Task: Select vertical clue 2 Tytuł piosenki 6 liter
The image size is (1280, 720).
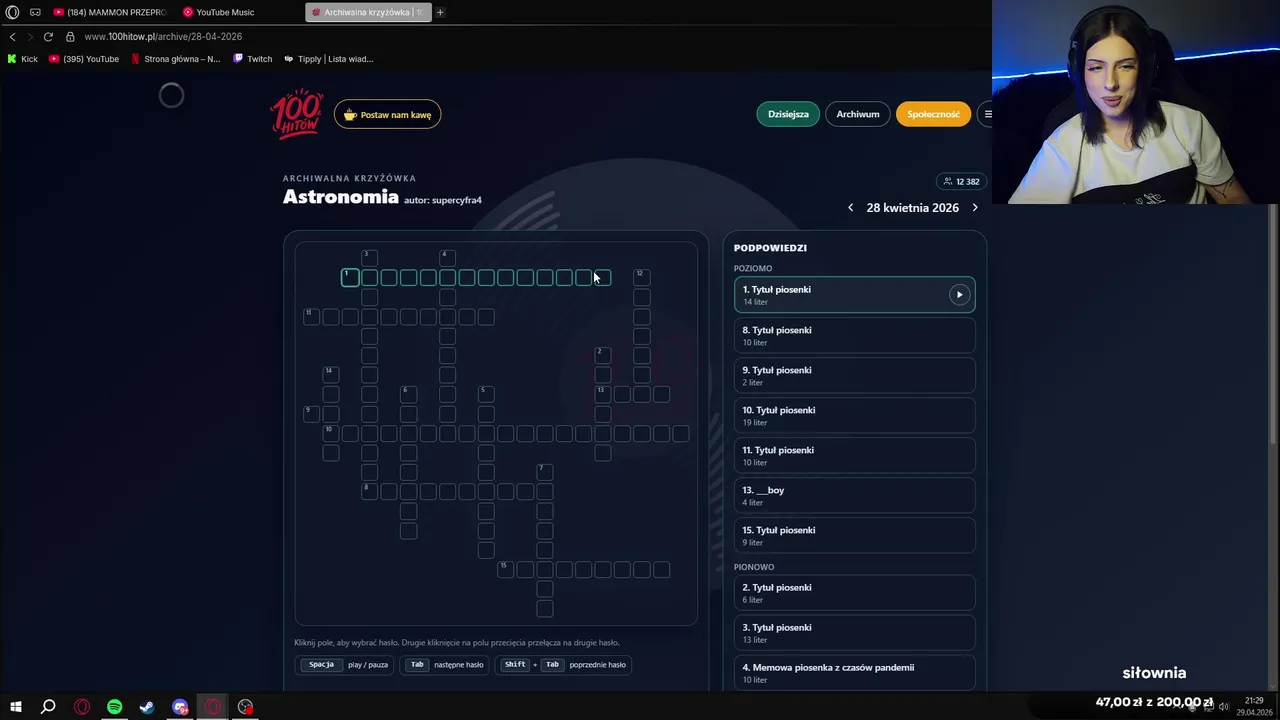Action: [x=854, y=593]
